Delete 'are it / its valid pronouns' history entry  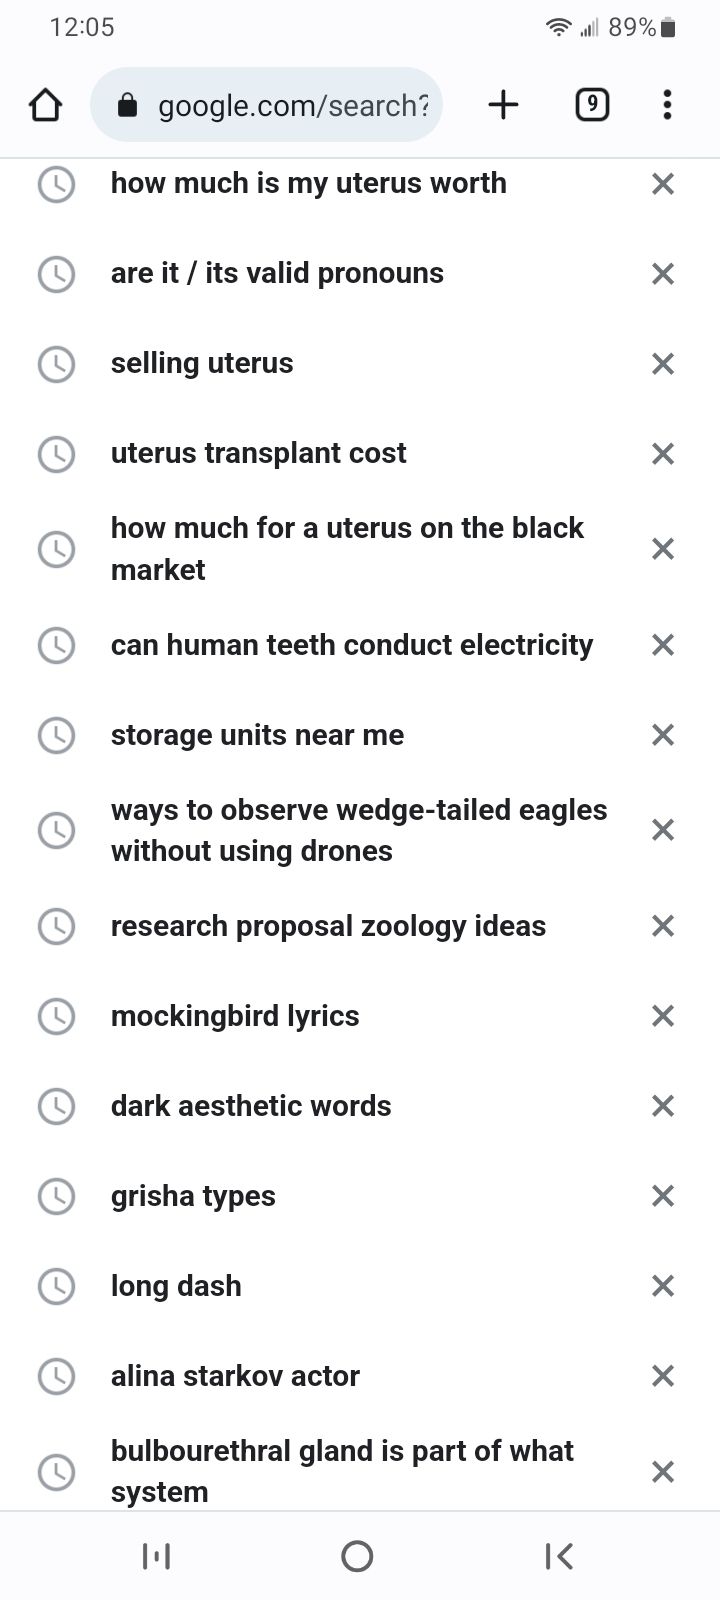tap(663, 274)
